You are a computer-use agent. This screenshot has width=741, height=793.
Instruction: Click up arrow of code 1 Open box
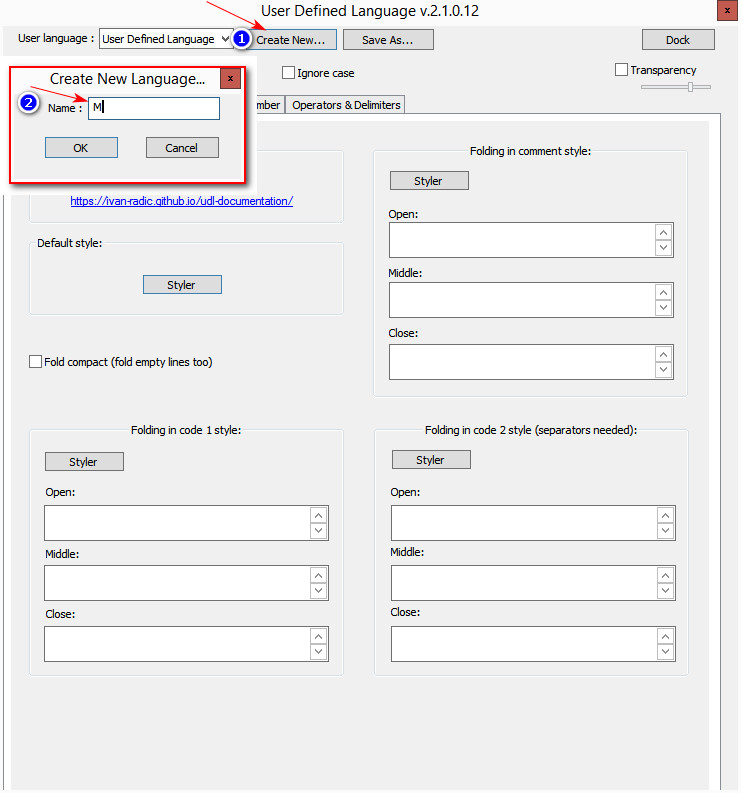(318, 515)
